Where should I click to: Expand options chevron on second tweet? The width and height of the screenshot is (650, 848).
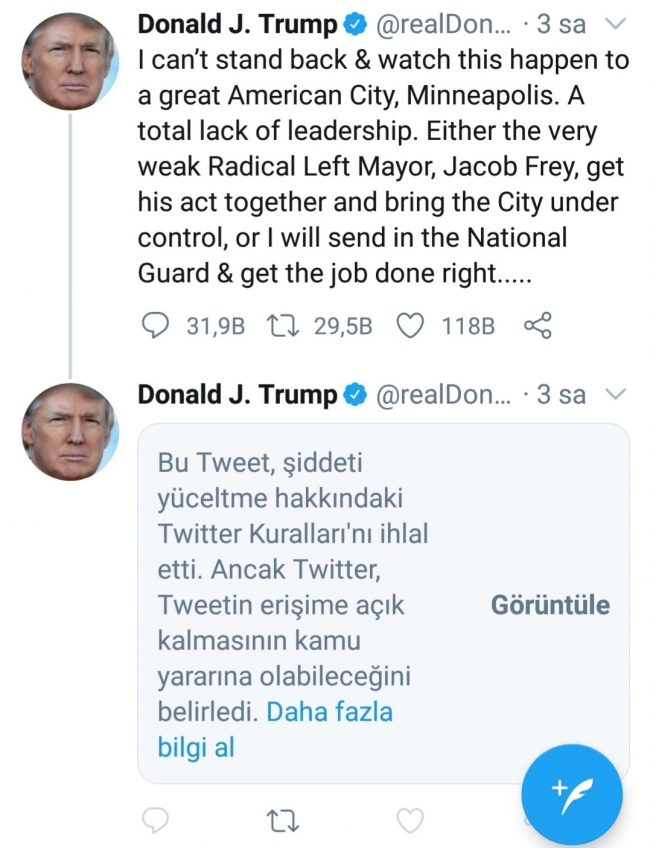pos(617,395)
